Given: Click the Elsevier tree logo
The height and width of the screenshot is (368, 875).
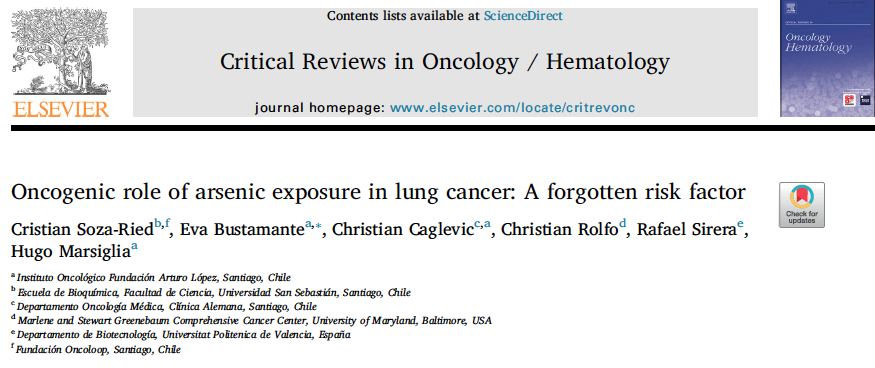Looking at the screenshot, I should point(60,52).
